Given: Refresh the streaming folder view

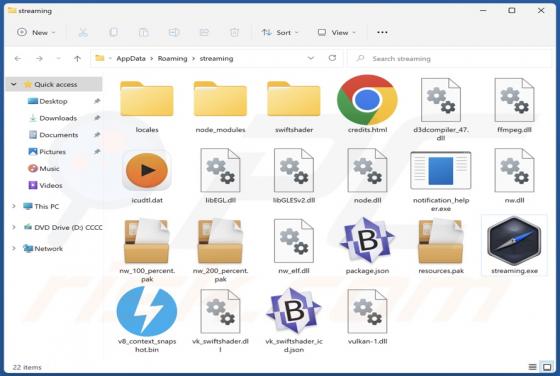Looking at the screenshot, I should point(332,58).
